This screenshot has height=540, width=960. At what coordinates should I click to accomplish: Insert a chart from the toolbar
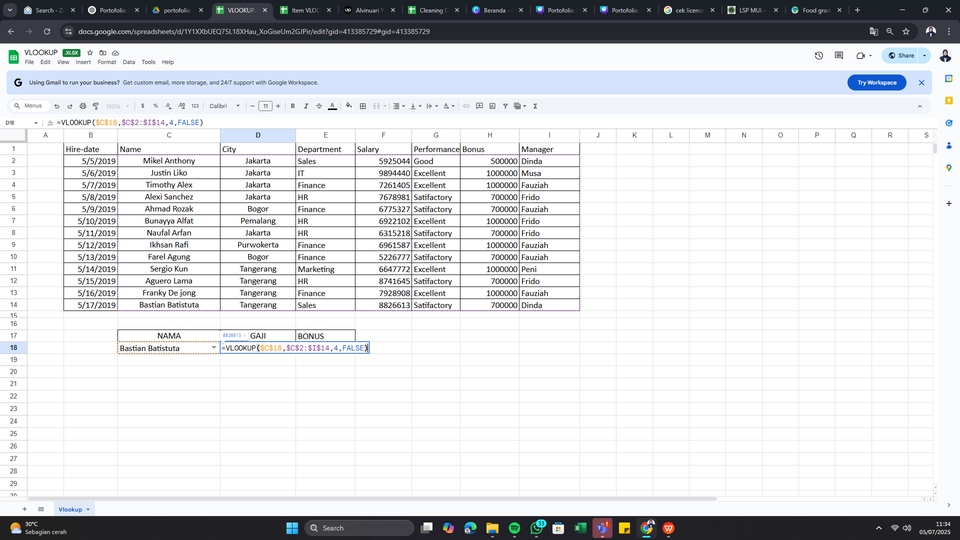[492, 106]
